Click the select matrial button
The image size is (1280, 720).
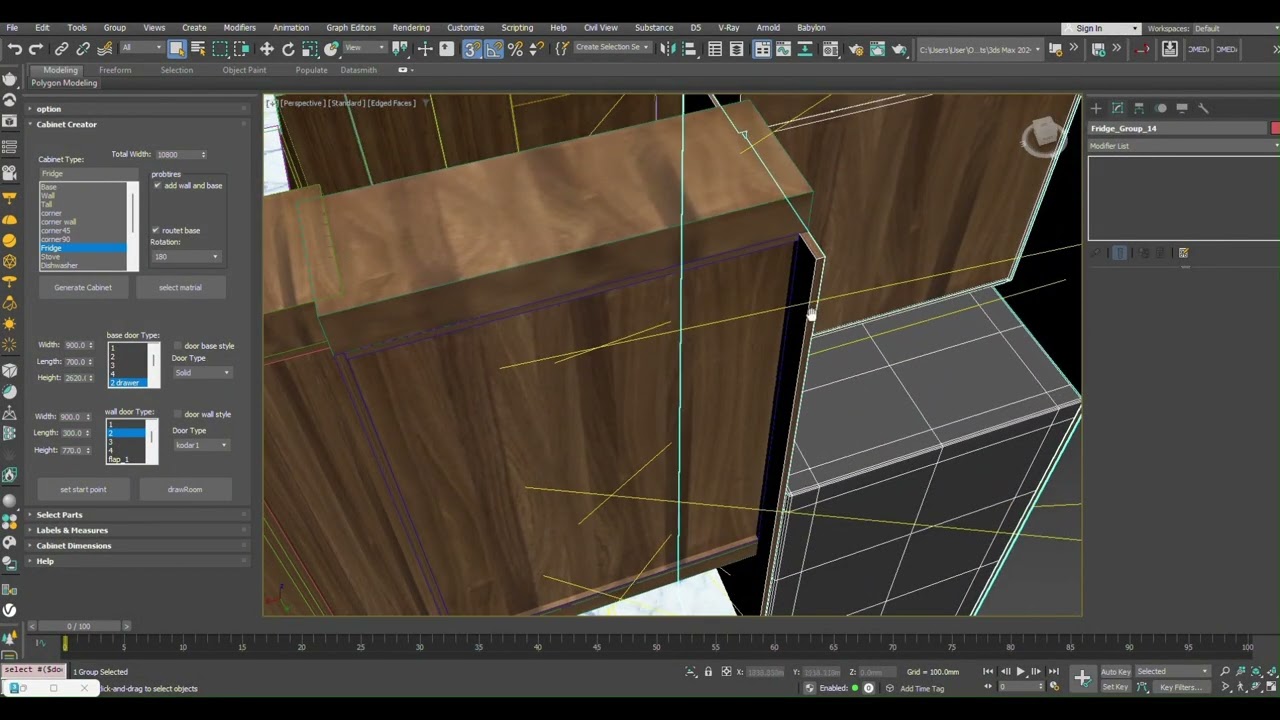180,288
